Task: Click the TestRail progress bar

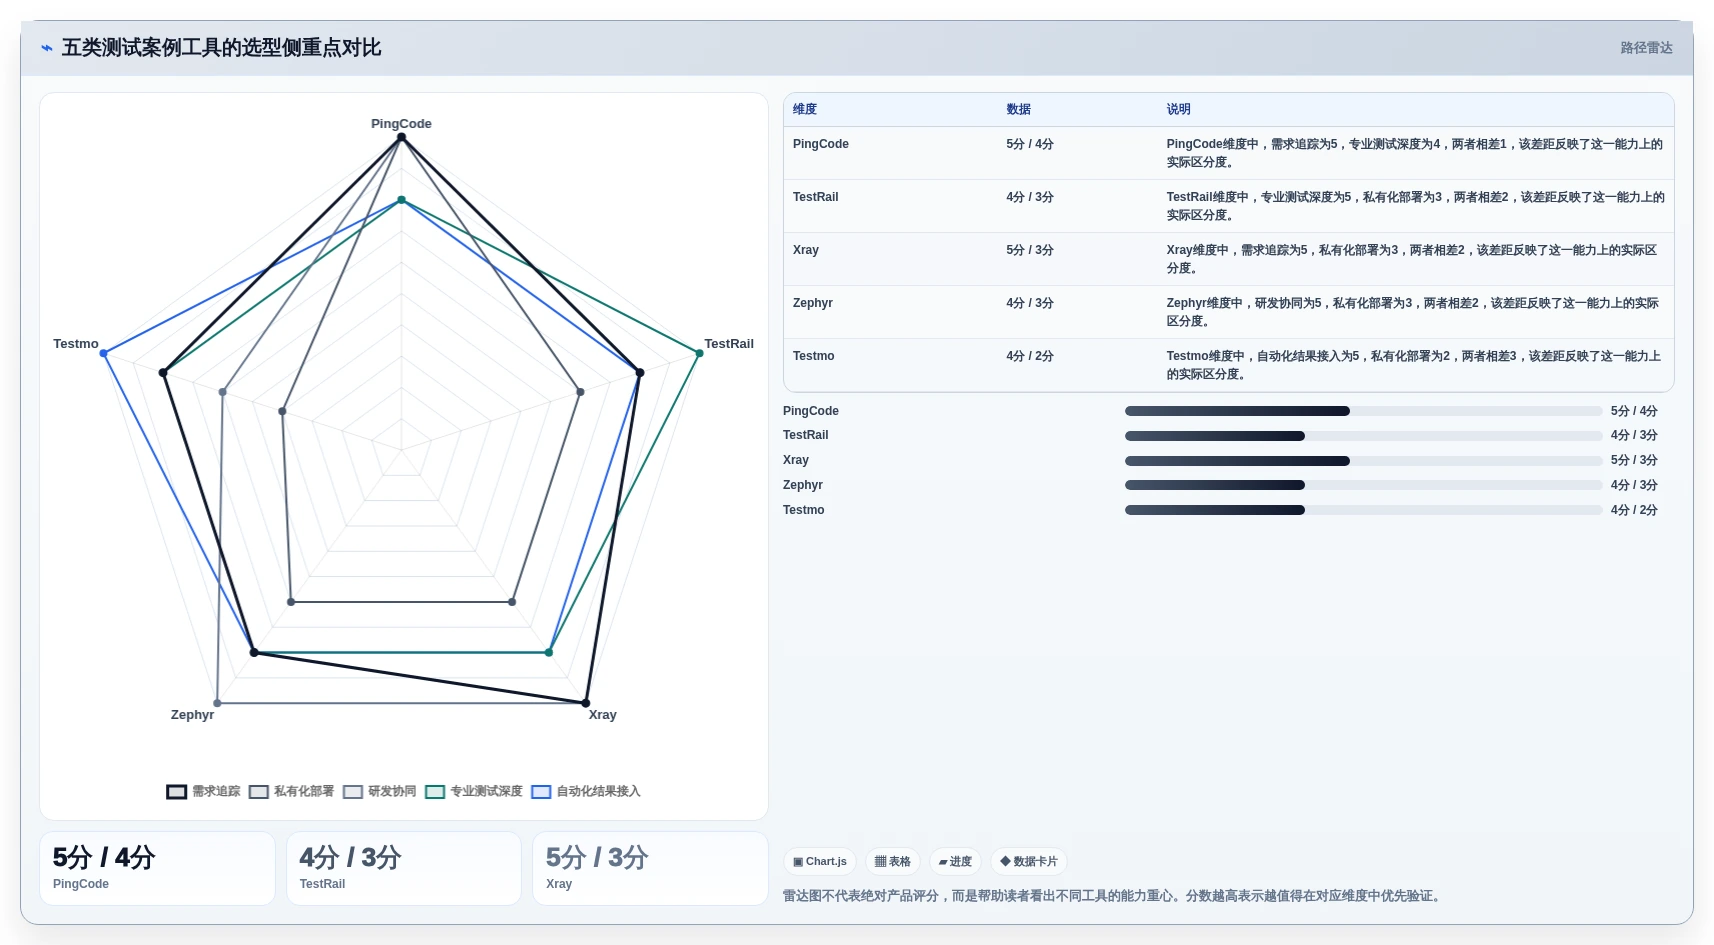Action: pyautogui.click(x=1363, y=436)
